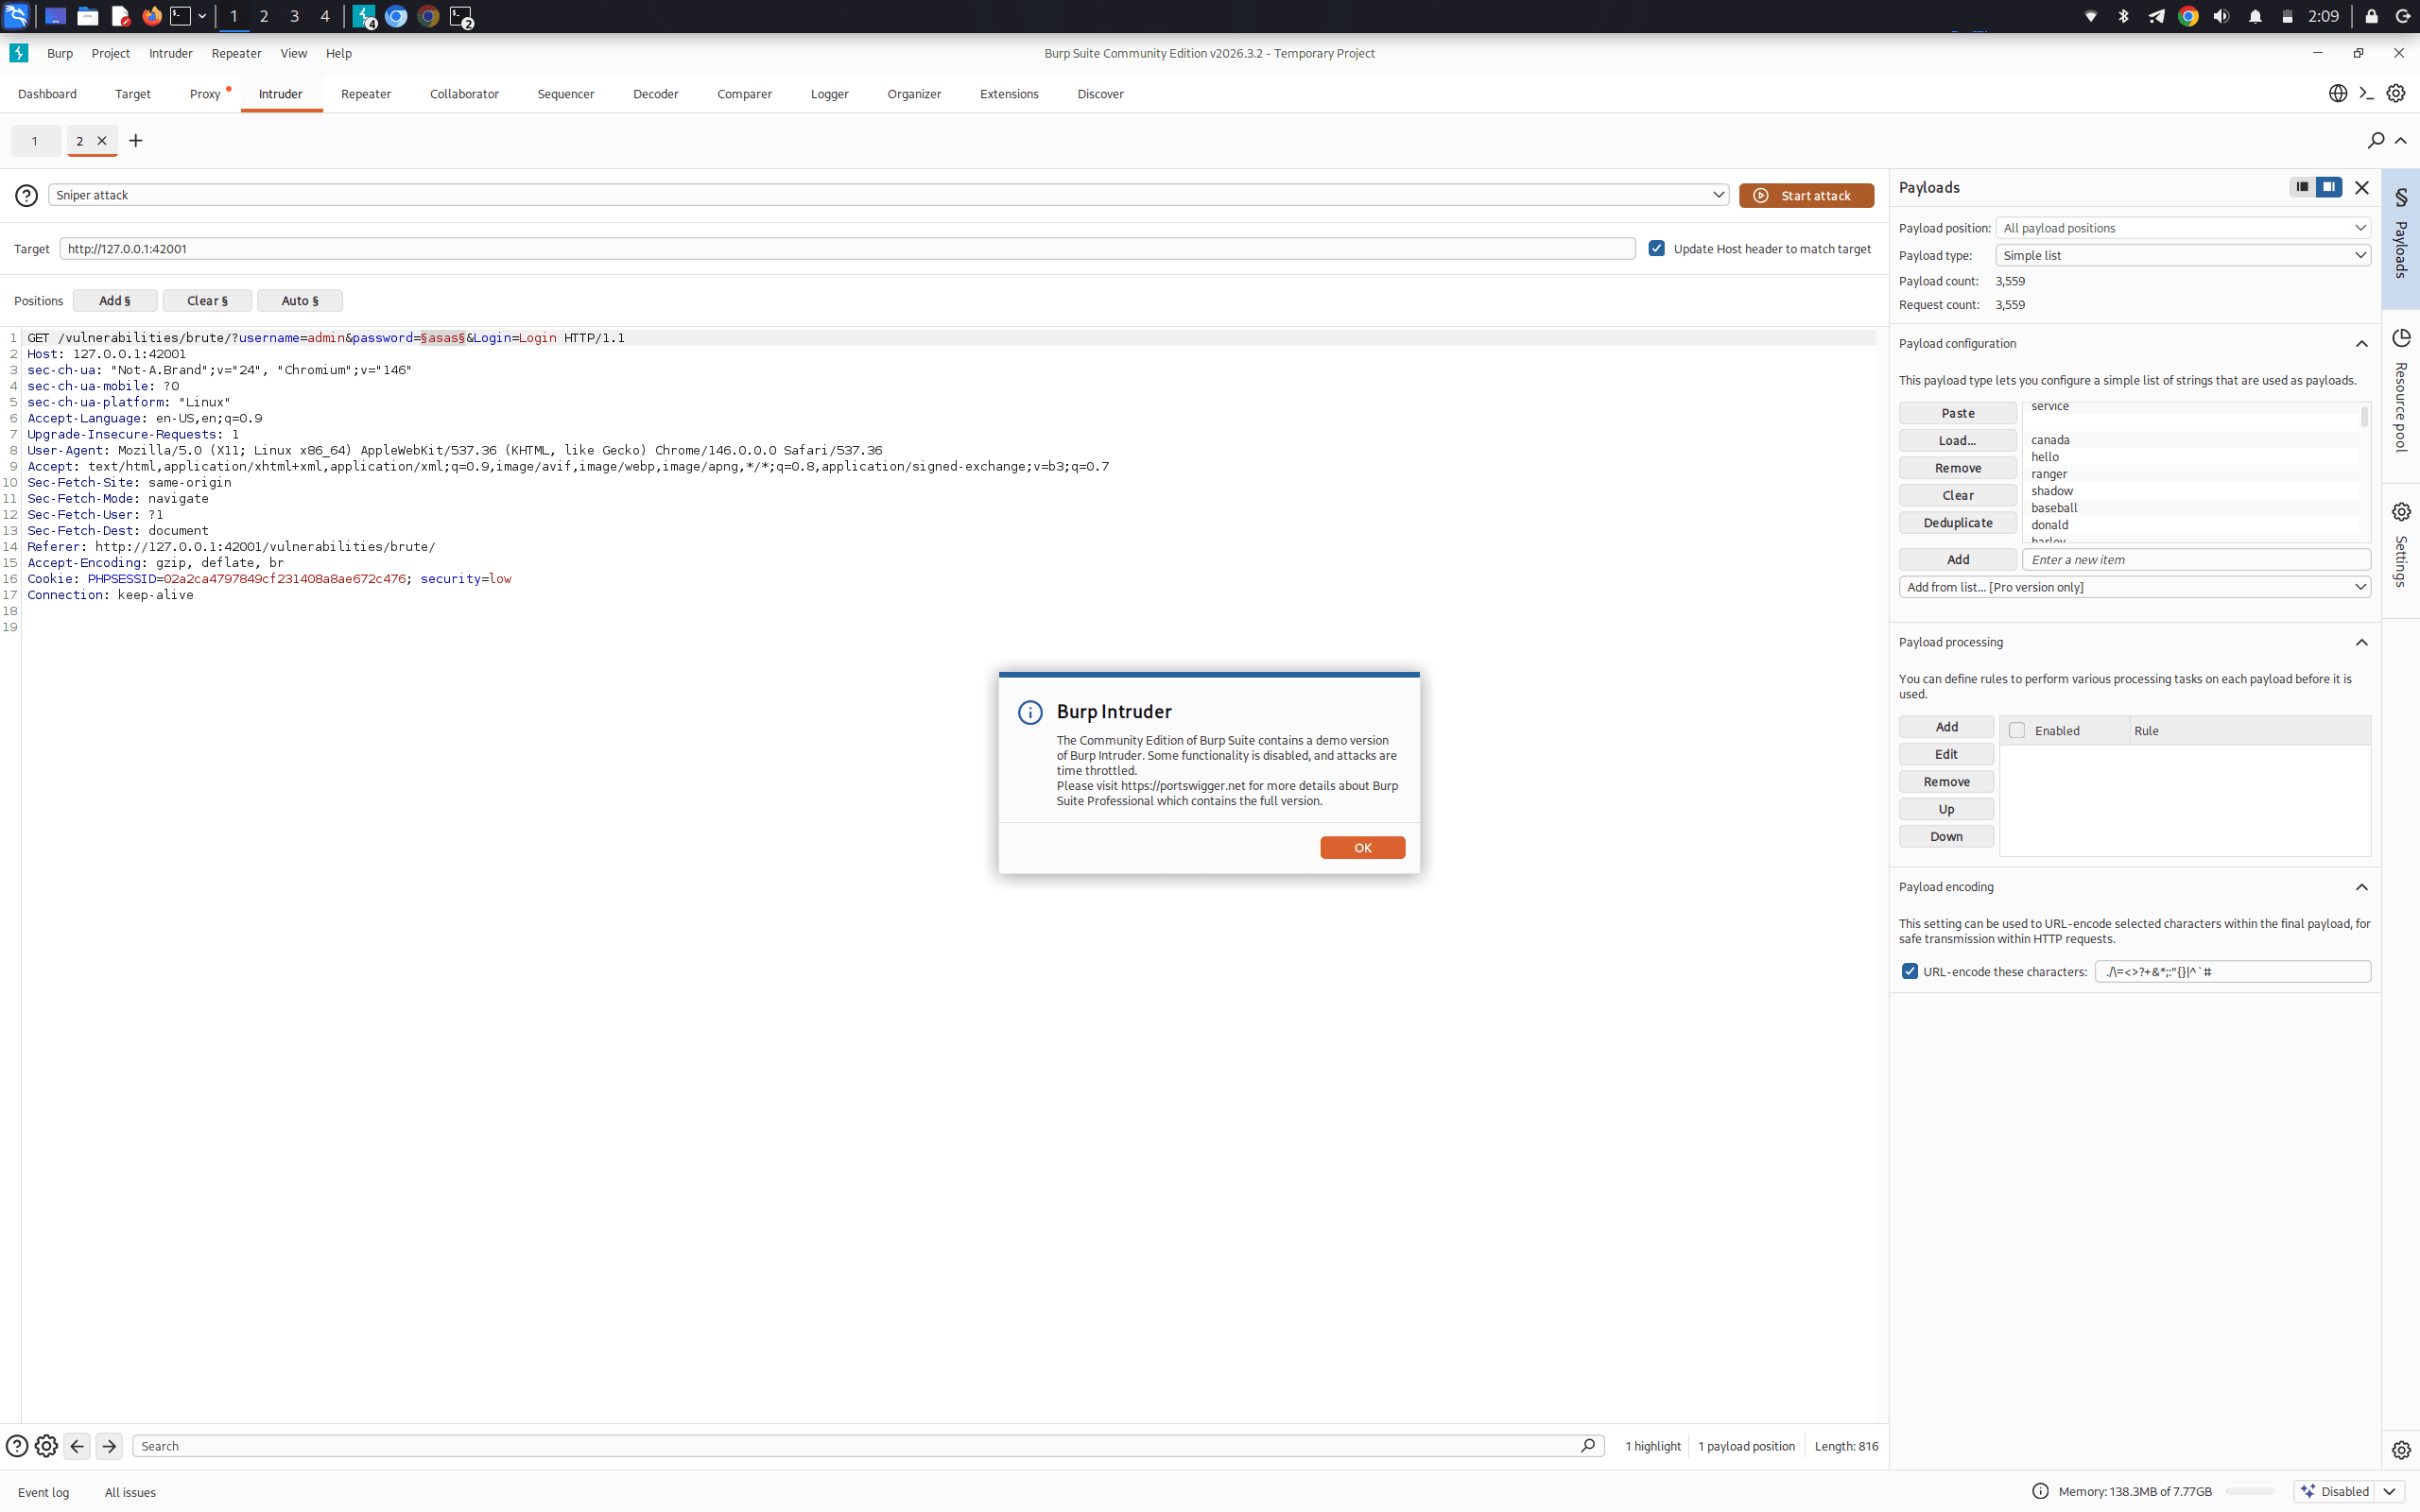Toggle Update Host header to match target

tap(1657, 248)
